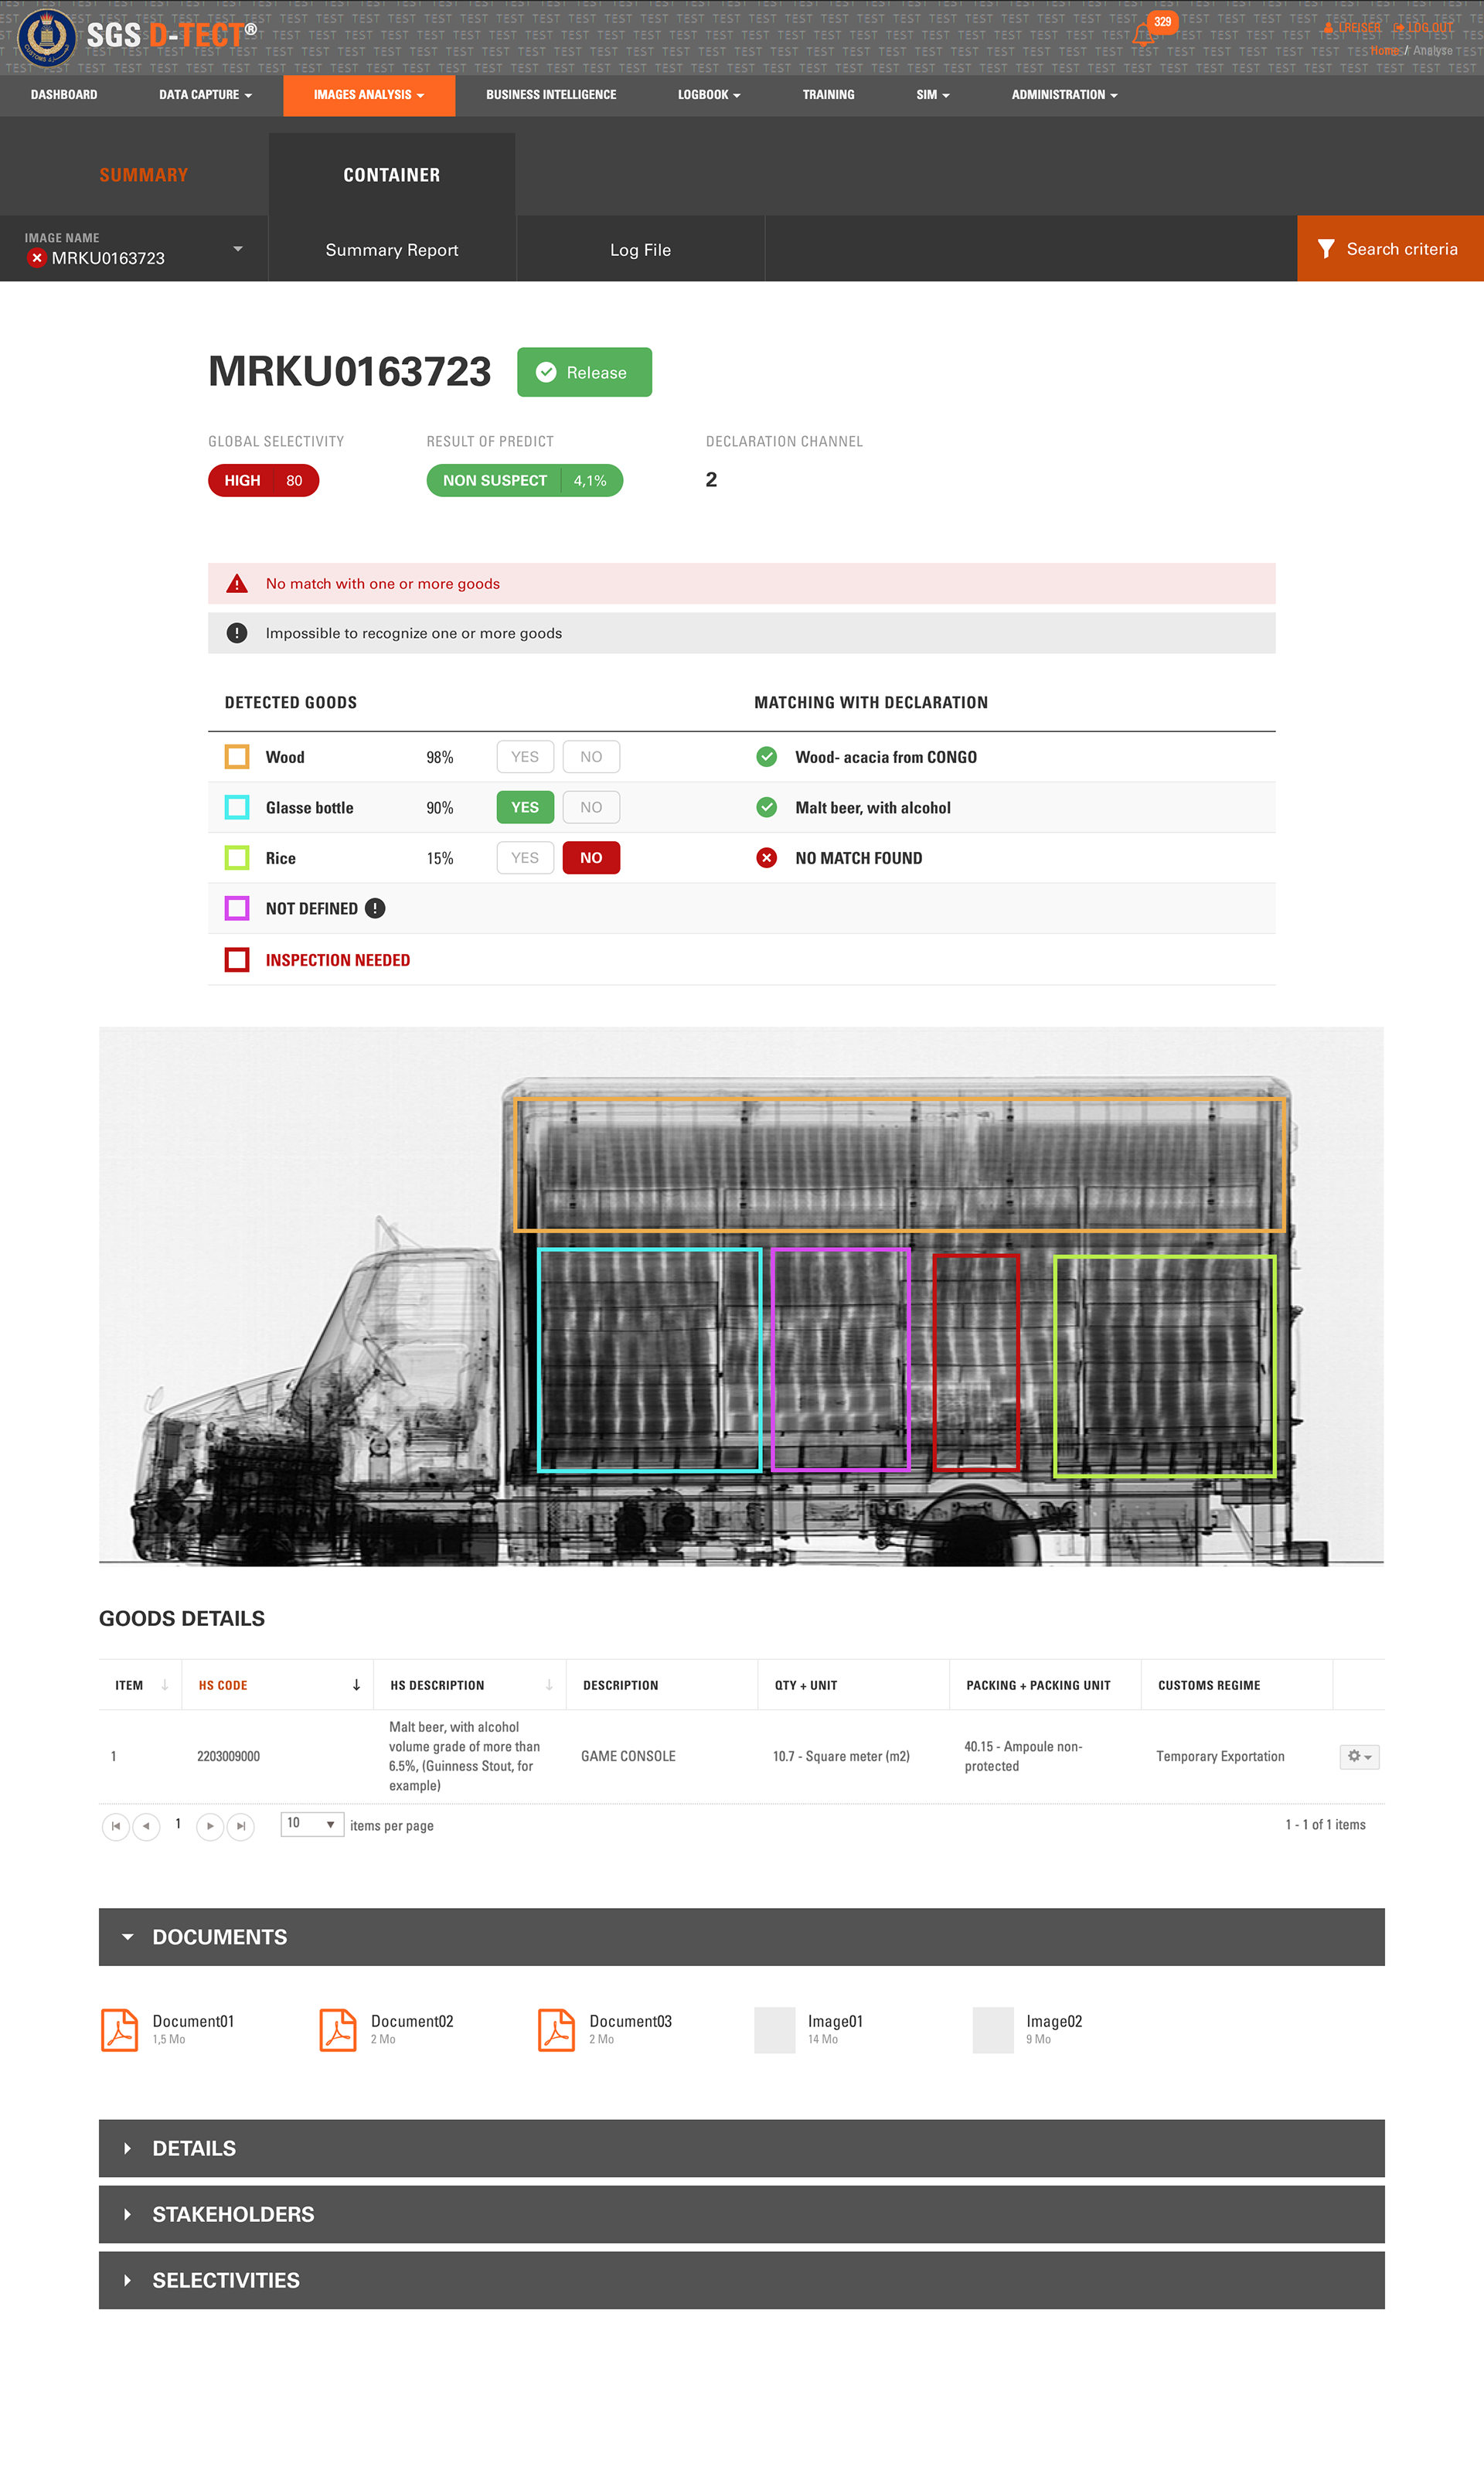The height and width of the screenshot is (2467, 1484).
Task: Open Document03 PDF file
Action: pyautogui.click(x=556, y=2029)
